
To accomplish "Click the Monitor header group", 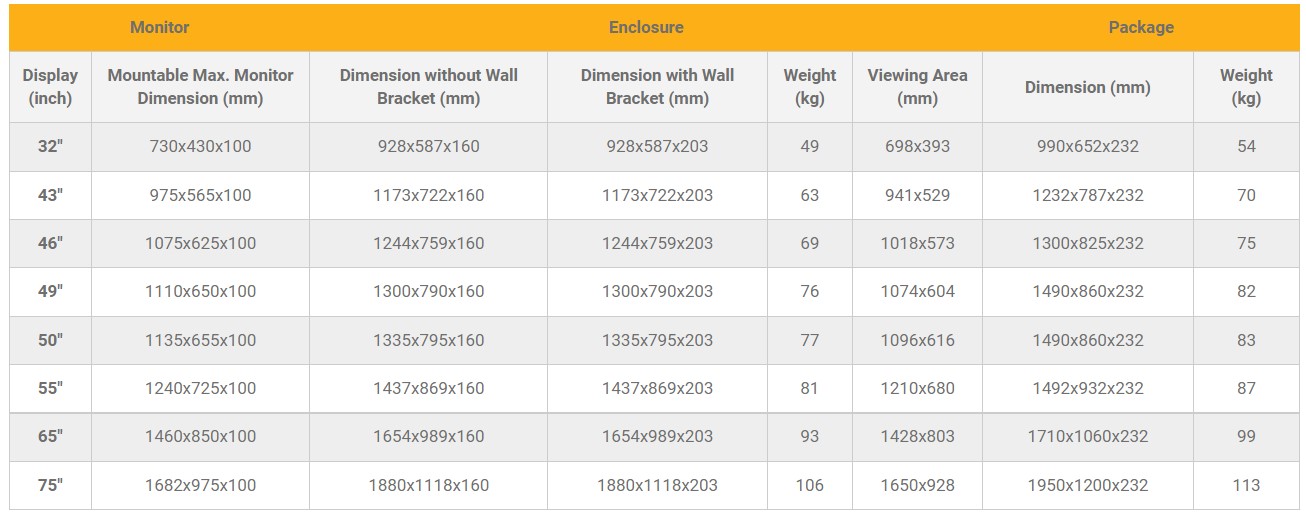I will tap(159, 27).
